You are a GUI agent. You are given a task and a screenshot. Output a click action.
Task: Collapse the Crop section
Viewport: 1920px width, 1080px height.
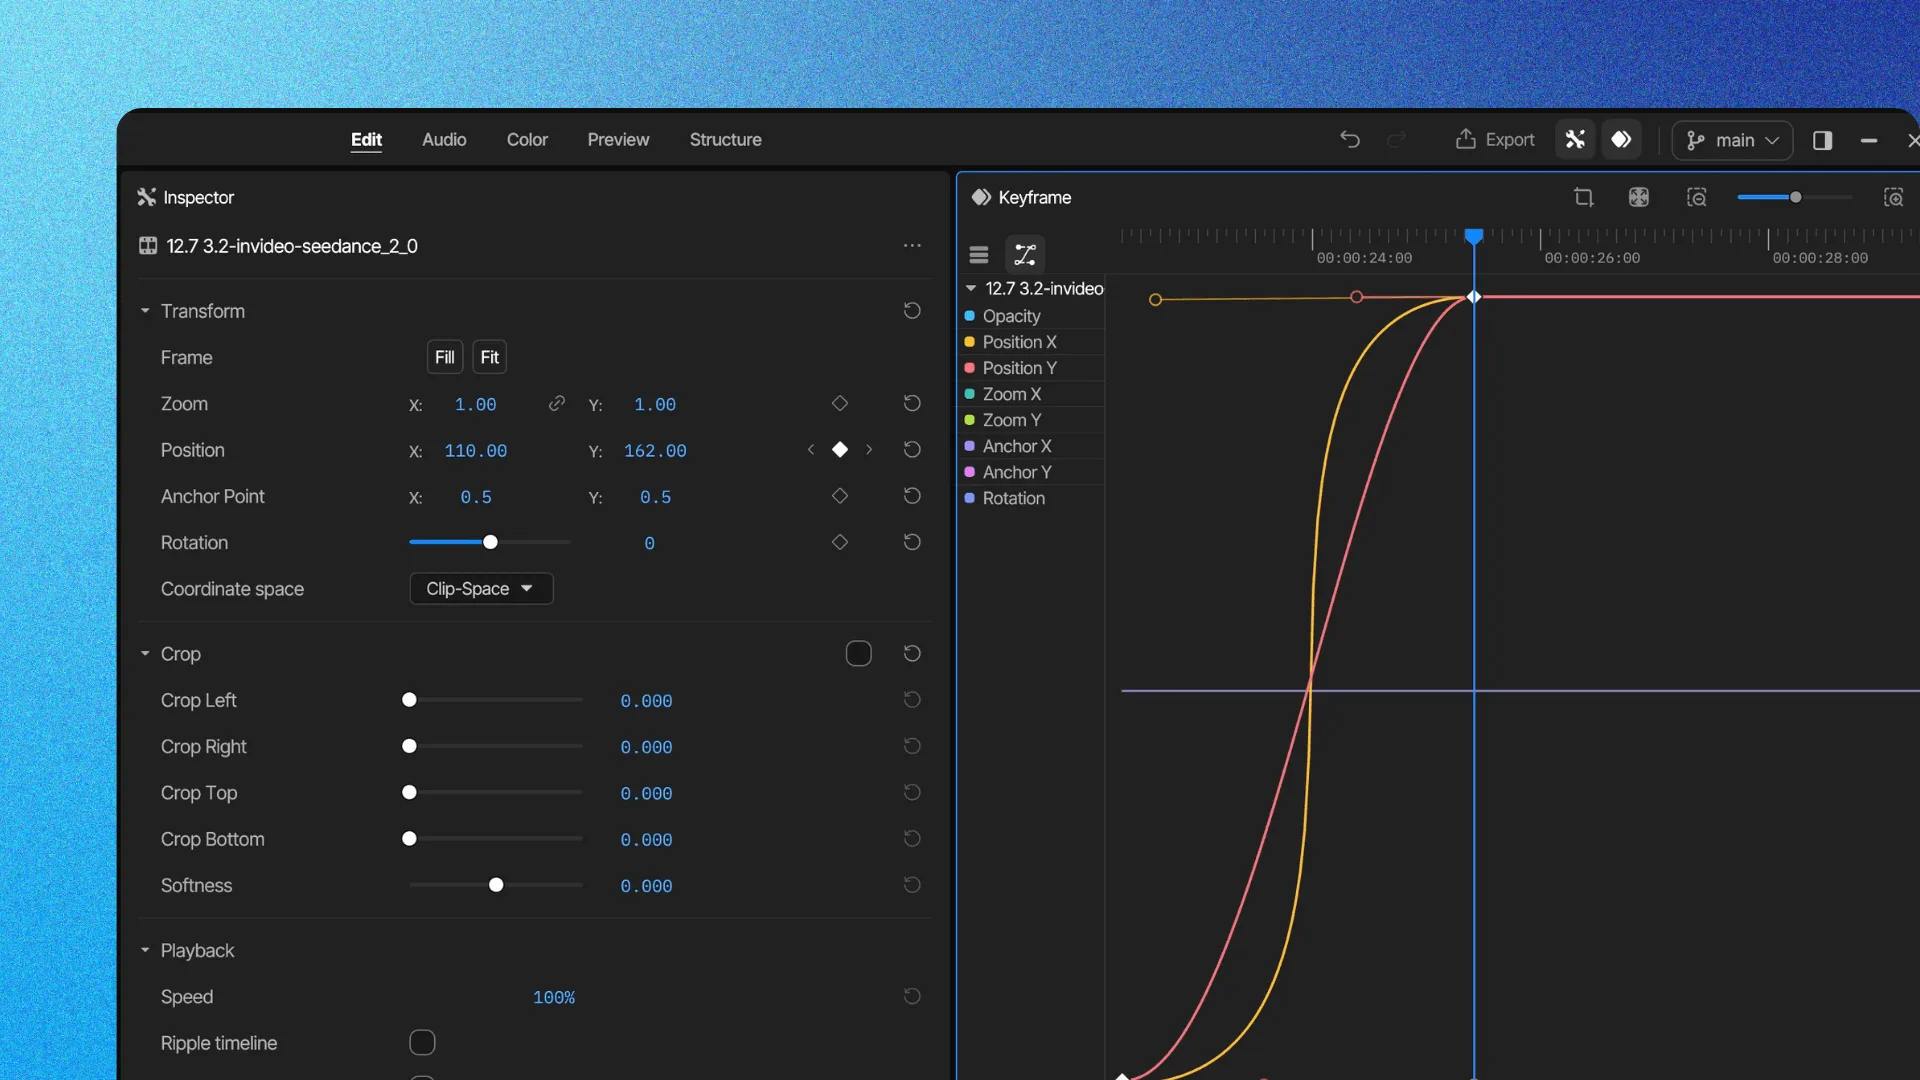[x=145, y=654]
